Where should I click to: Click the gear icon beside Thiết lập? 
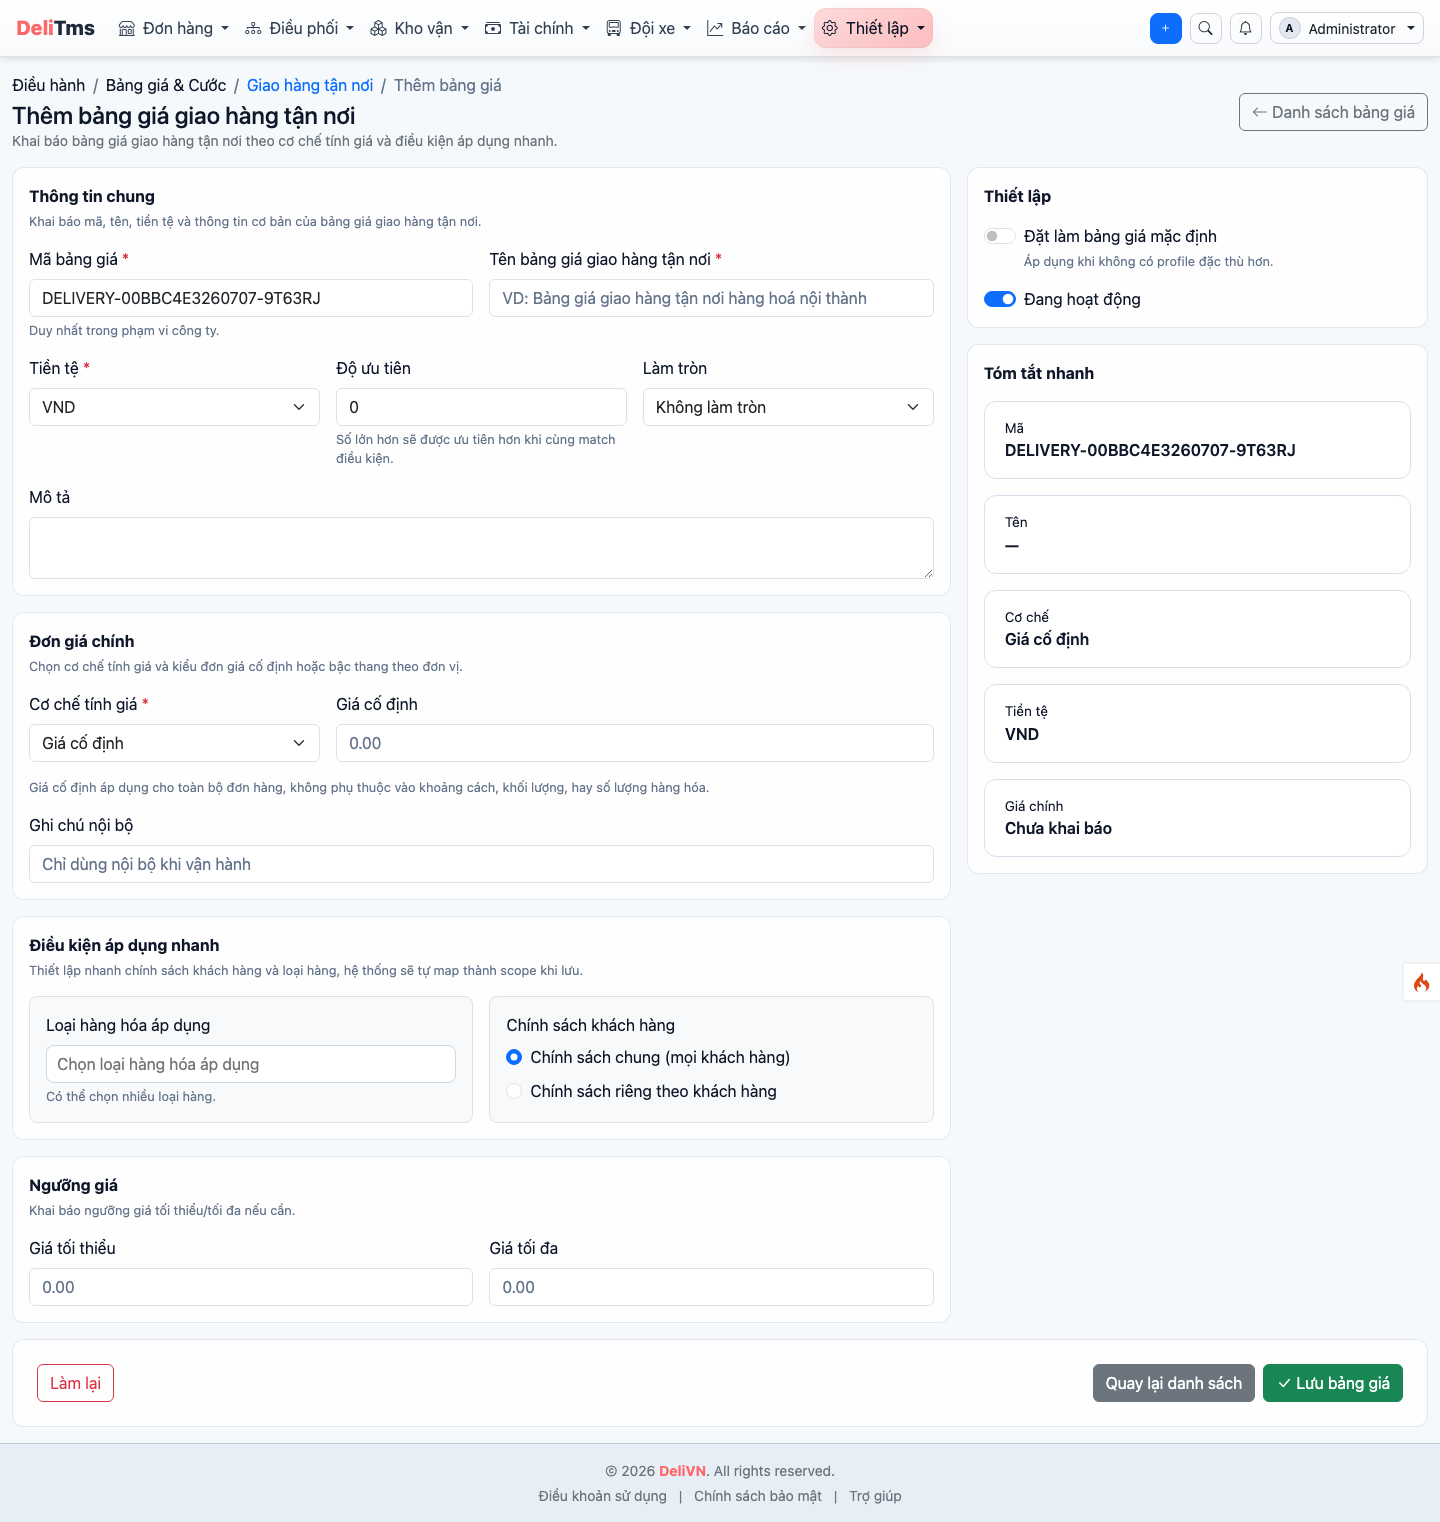830,28
